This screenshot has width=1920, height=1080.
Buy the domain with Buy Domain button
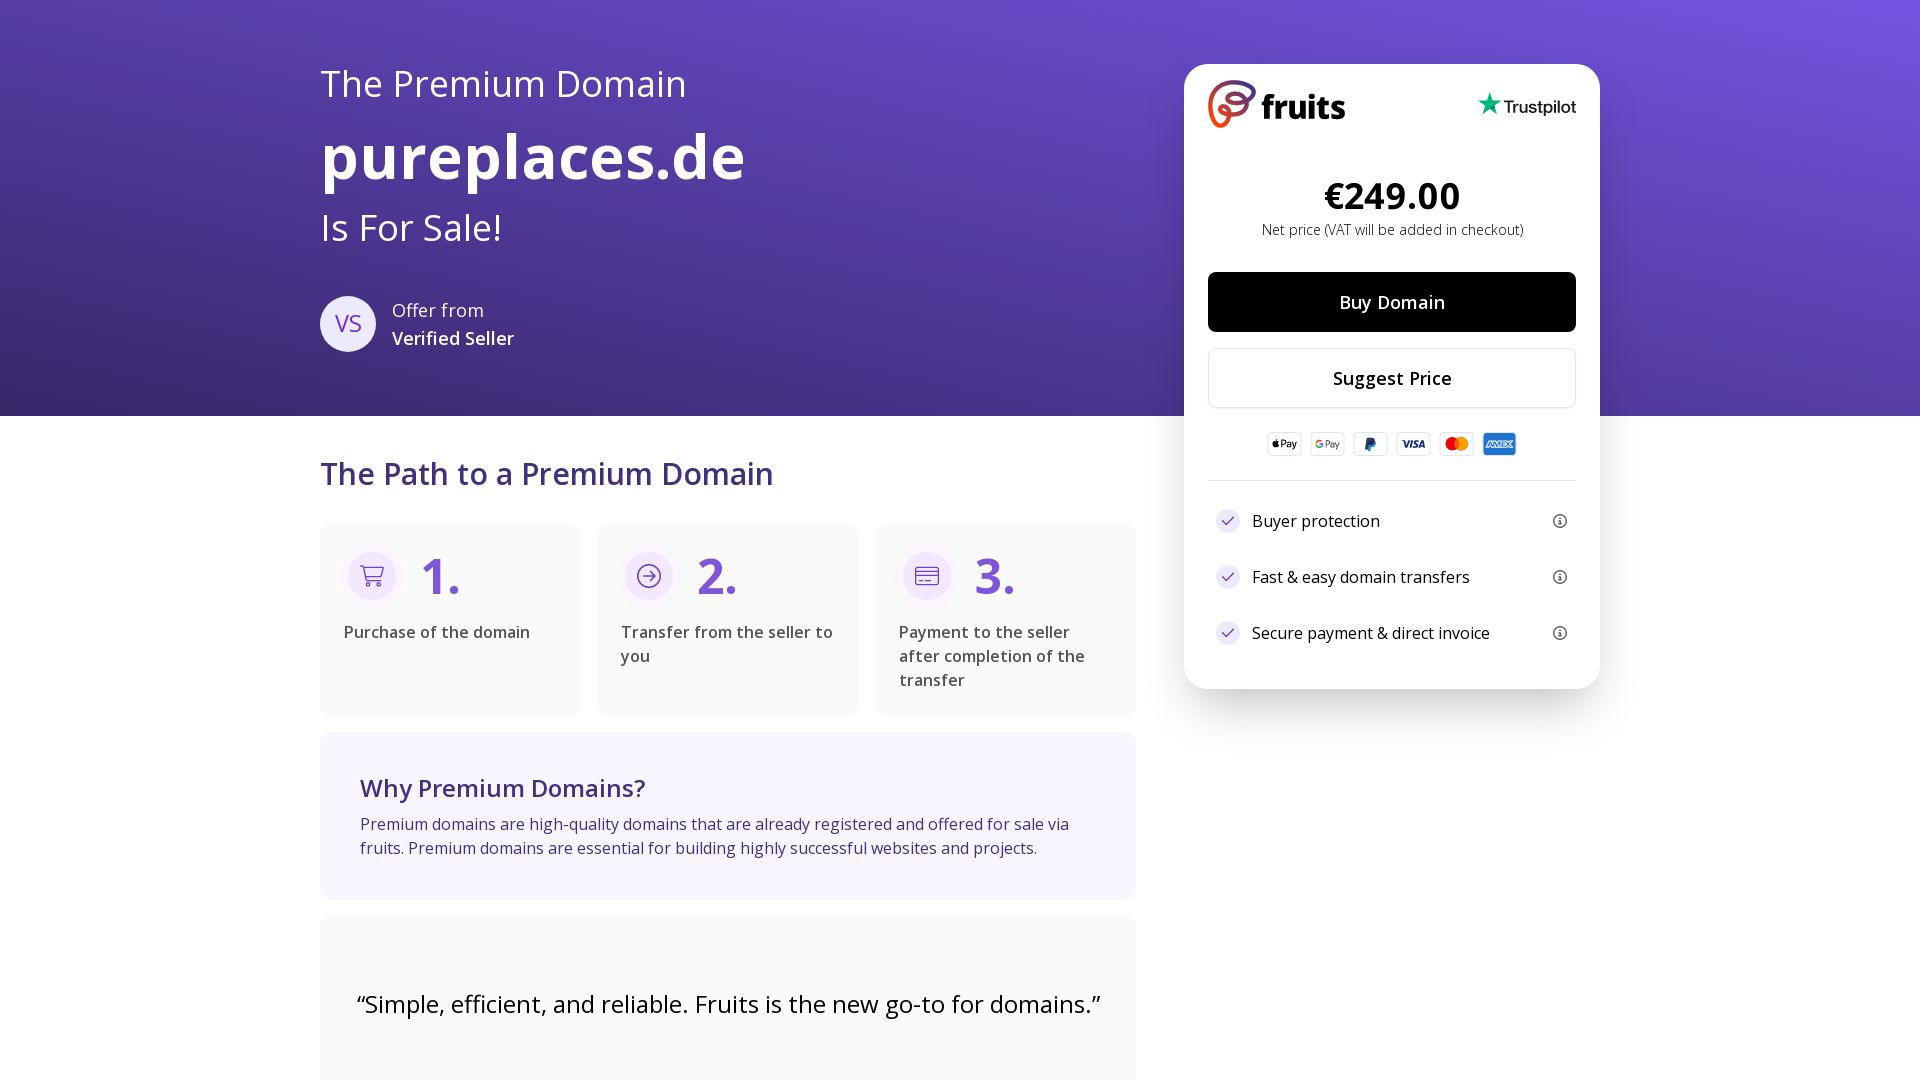(1392, 302)
